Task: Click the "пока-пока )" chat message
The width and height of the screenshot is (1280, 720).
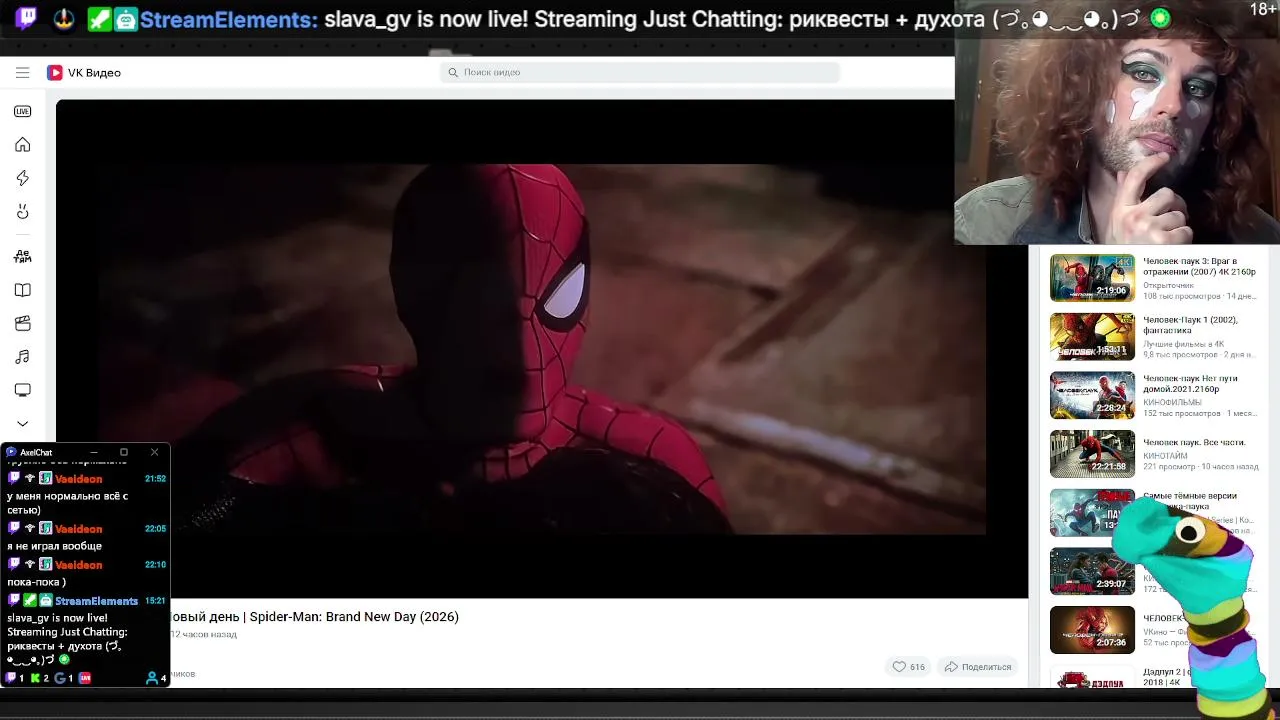Action: click(37, 582)
